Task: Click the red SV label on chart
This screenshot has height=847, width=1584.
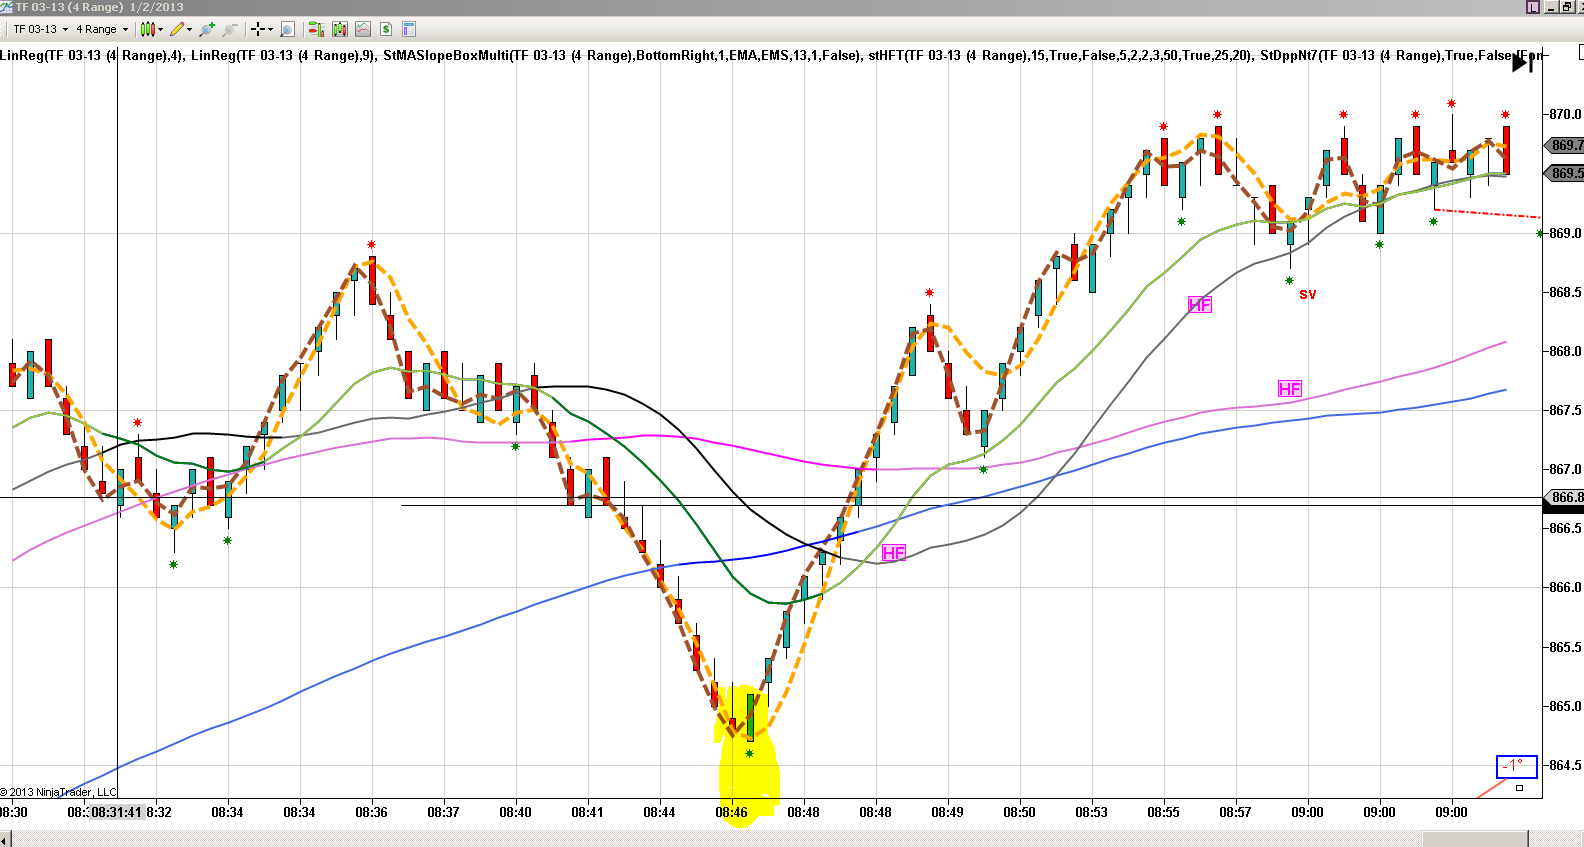Action: pos(1308,294)
